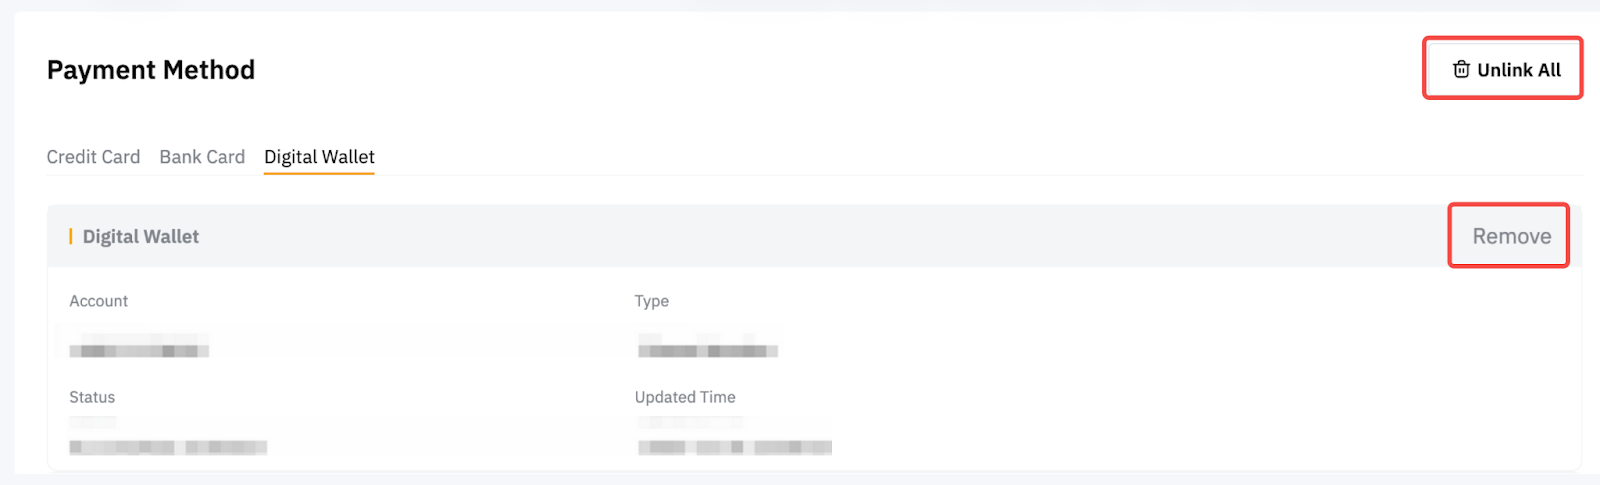Click the Type field label
1600x485 pixels.
652,301
